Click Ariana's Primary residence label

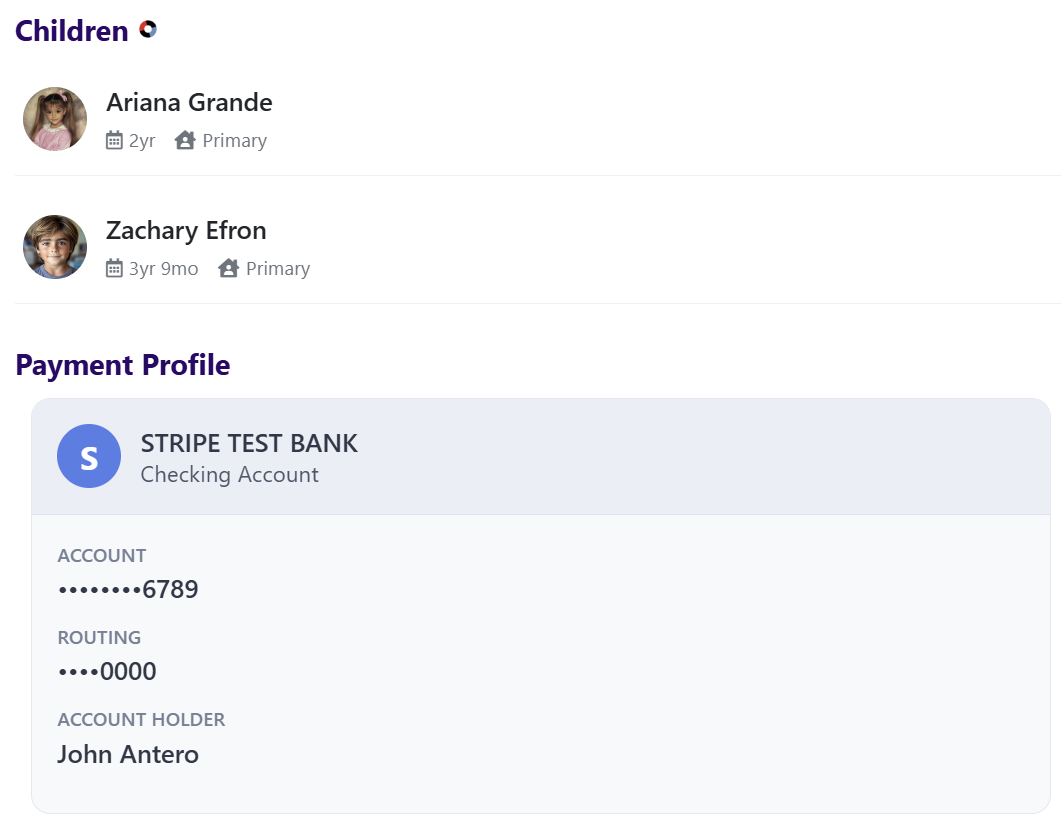pyautogui.click(x=235, y=141)
